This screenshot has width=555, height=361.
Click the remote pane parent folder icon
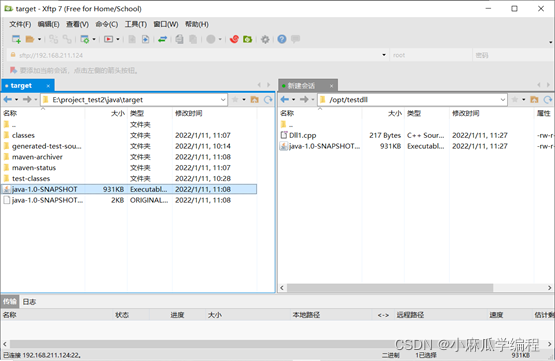pos(534,99)
